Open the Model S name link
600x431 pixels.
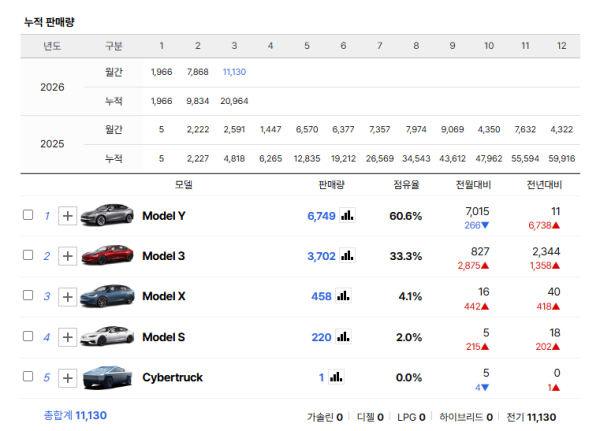click(164, 337)
